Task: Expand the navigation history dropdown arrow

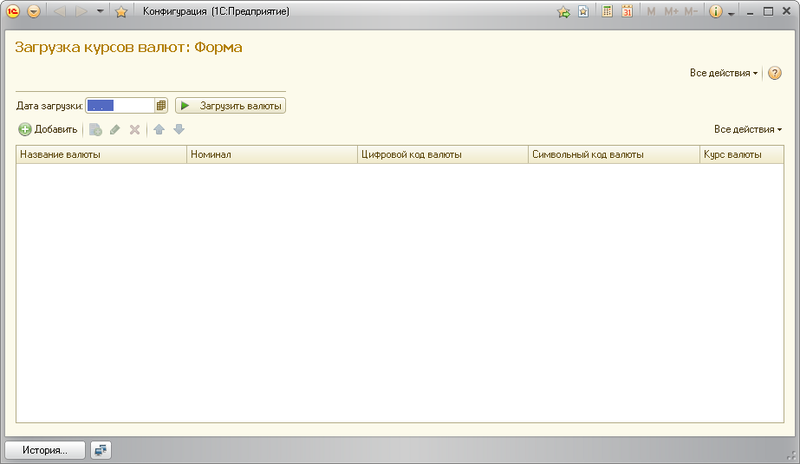Action: tap(100, 11)
